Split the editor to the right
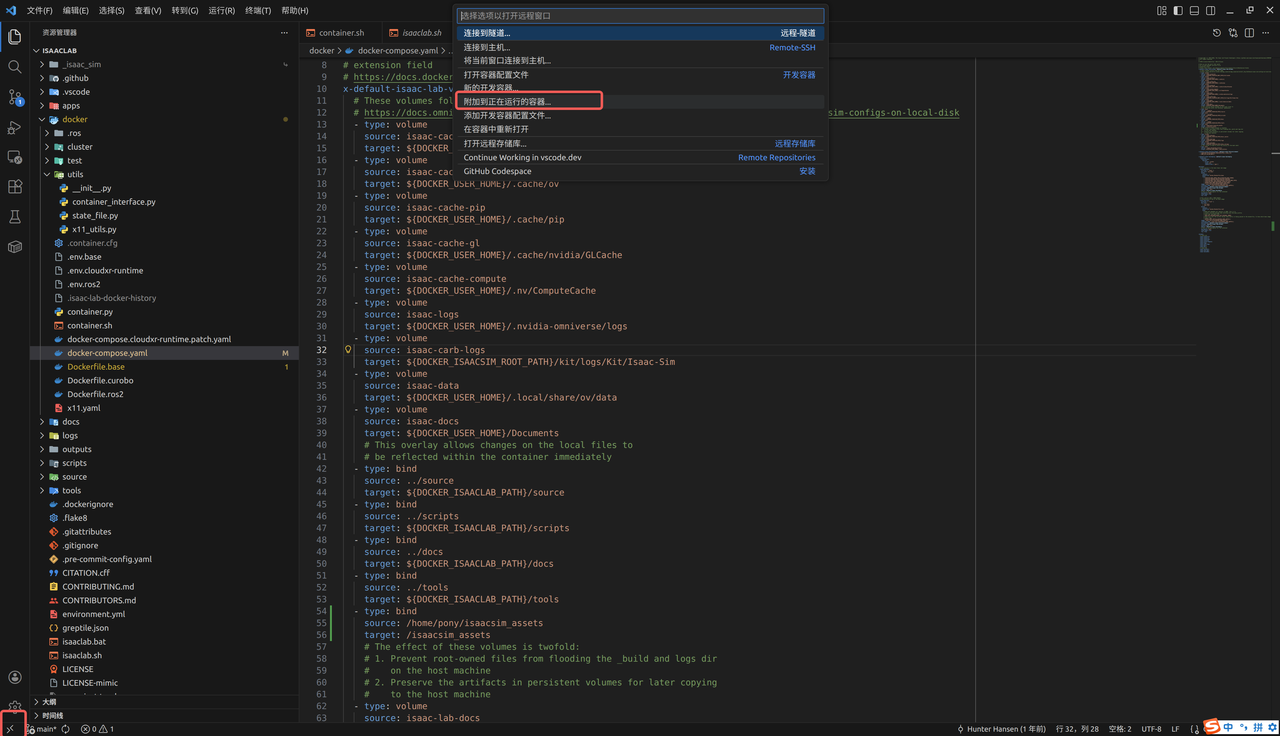The width and height of the screenshot is (1280, 736). (1249, 33)
